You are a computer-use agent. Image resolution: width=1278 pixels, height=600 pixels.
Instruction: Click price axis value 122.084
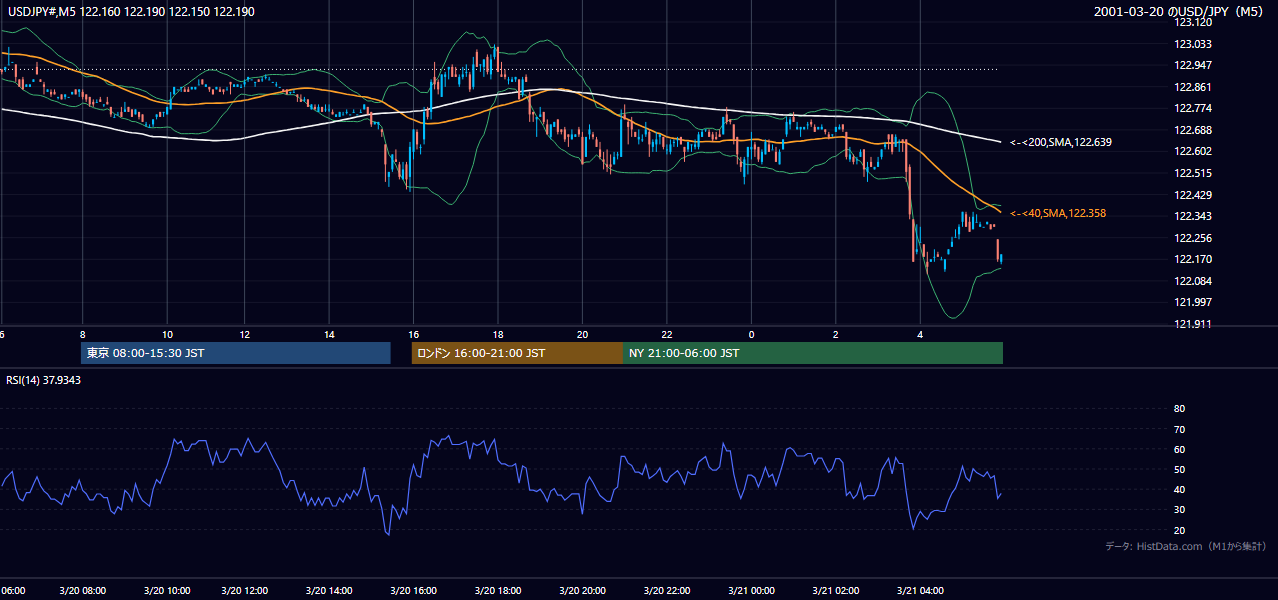pos(1192,281)
